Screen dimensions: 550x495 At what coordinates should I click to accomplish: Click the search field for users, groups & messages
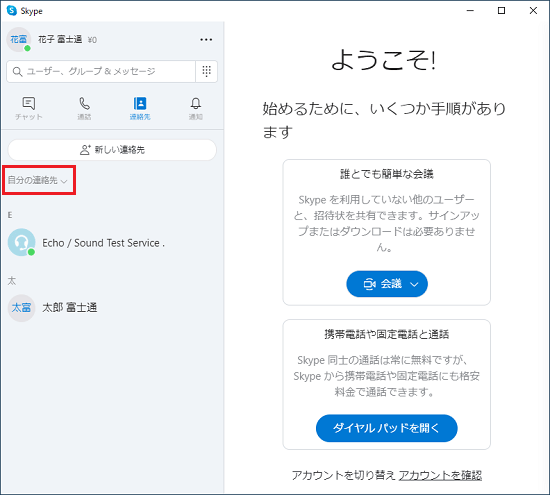[101, 72]
